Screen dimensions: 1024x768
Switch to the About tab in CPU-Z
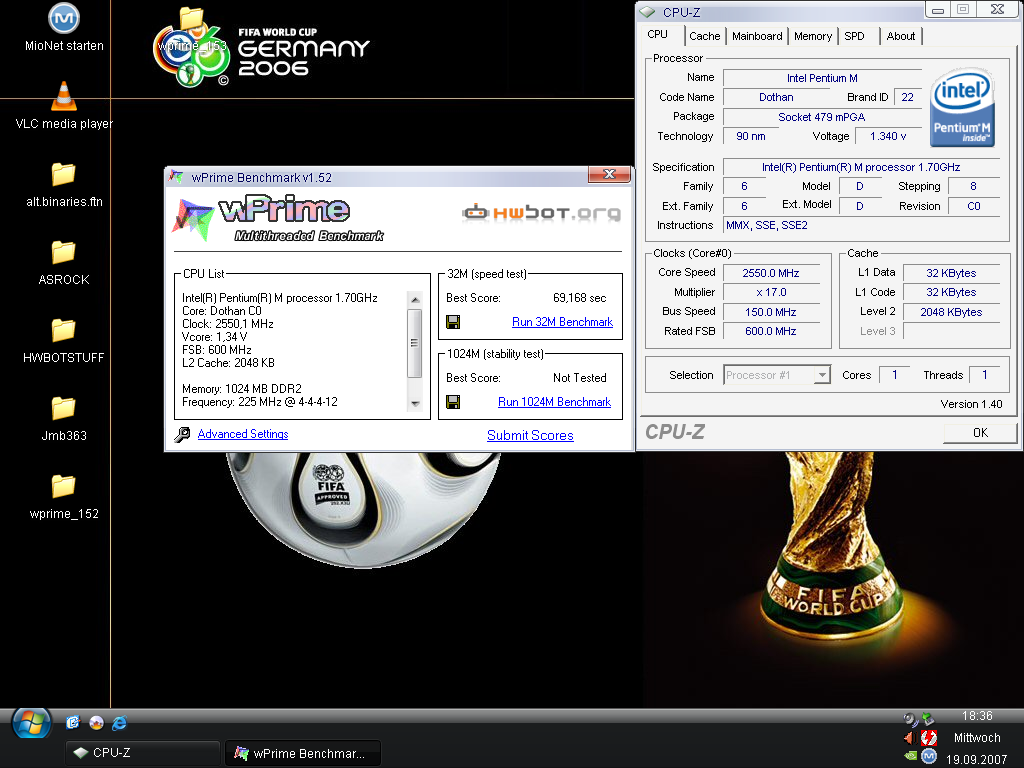pyautogui.click(x=901, y=37)
